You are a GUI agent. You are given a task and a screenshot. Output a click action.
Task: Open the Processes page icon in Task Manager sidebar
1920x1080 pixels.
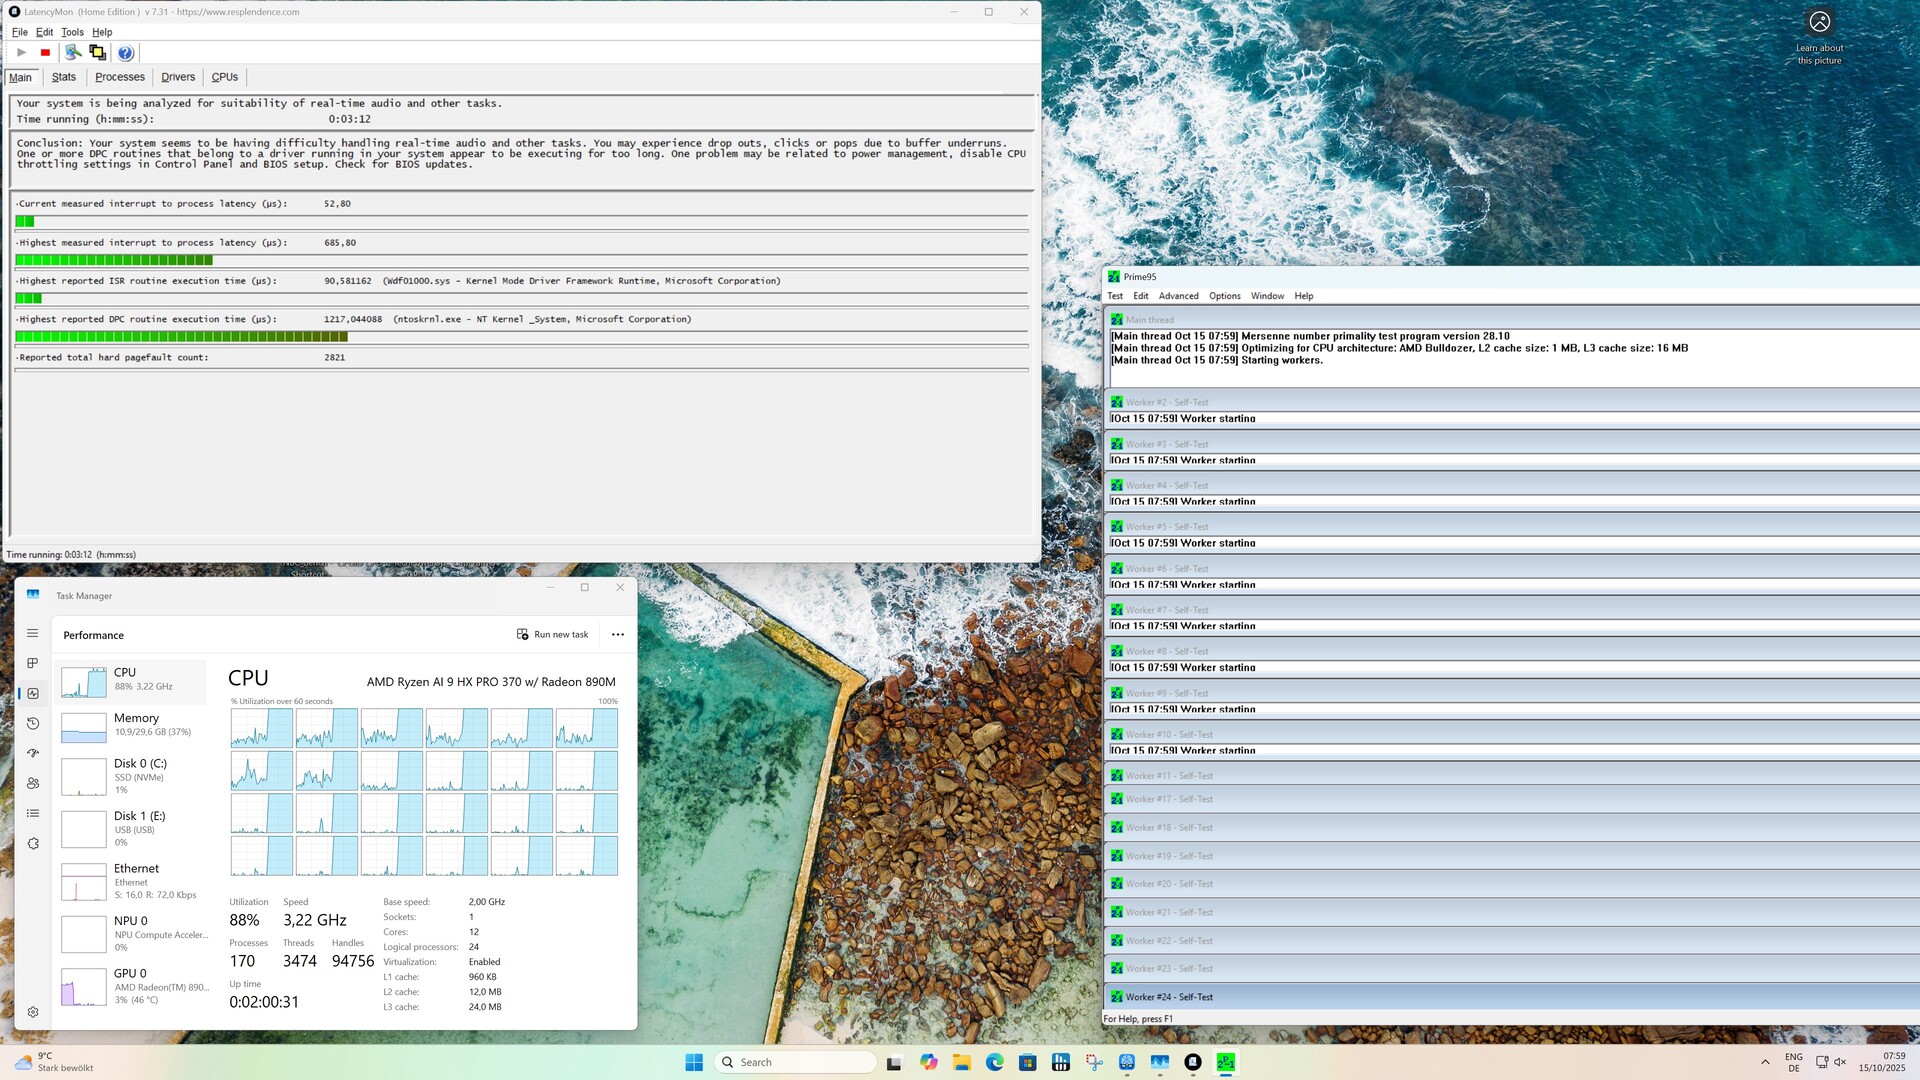(x=33, y=663)
